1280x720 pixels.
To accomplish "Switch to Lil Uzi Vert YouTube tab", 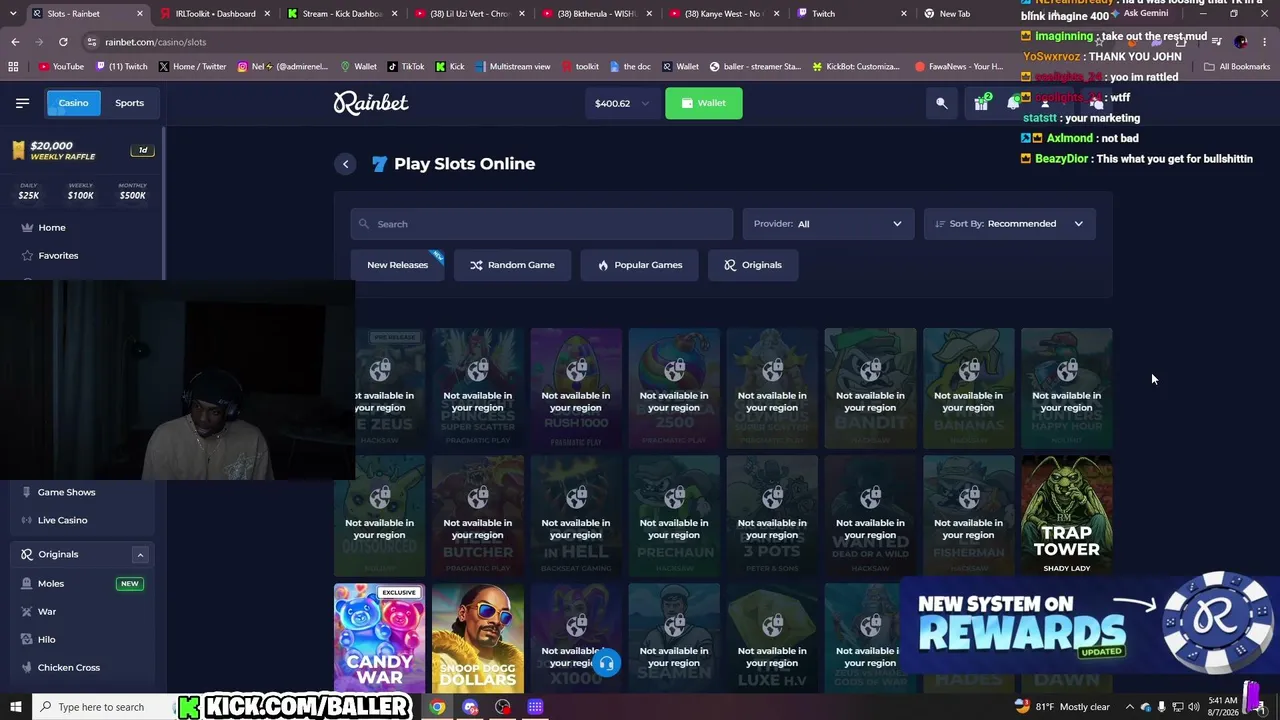I will [469, 14].
